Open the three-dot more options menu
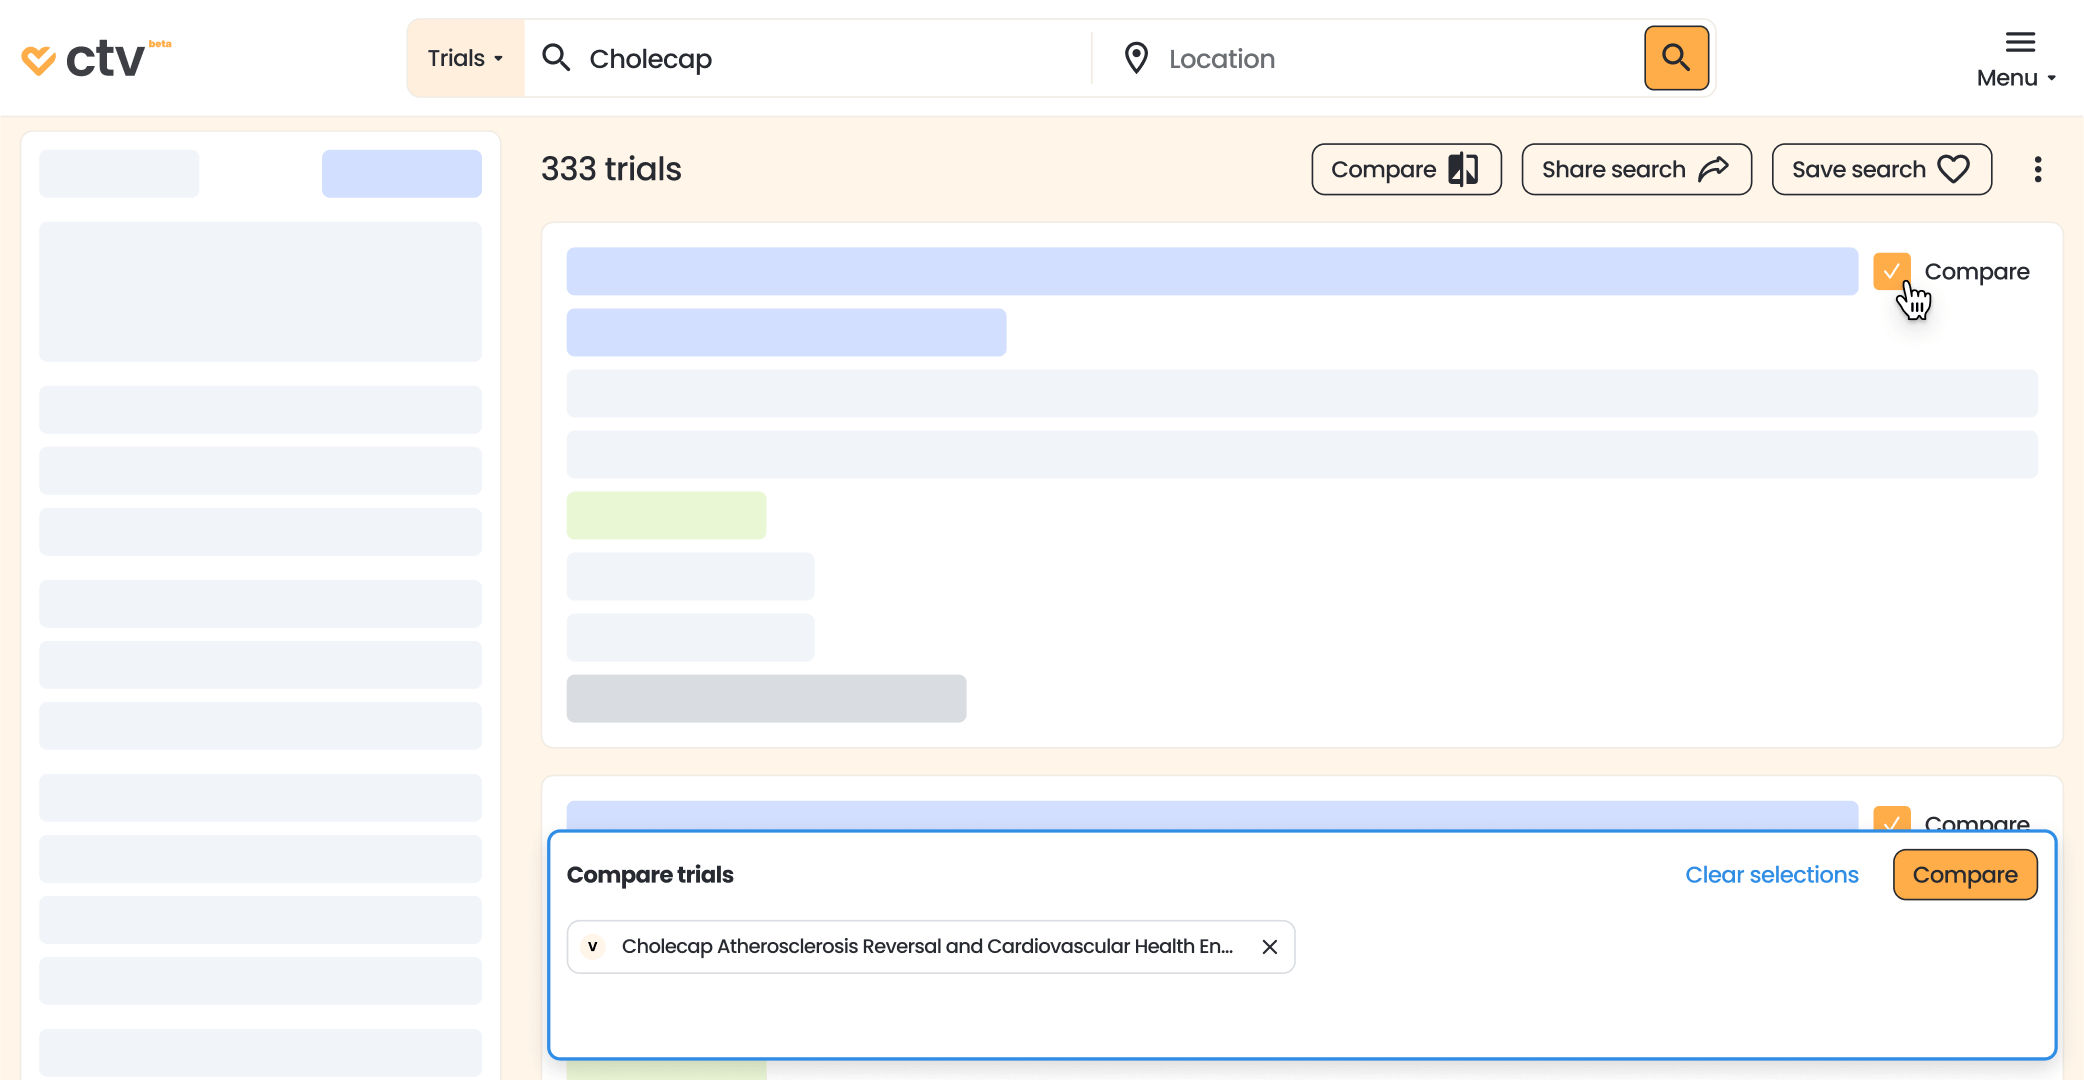Viewport: 2084px width, 1080px height. click(2037, 169)
